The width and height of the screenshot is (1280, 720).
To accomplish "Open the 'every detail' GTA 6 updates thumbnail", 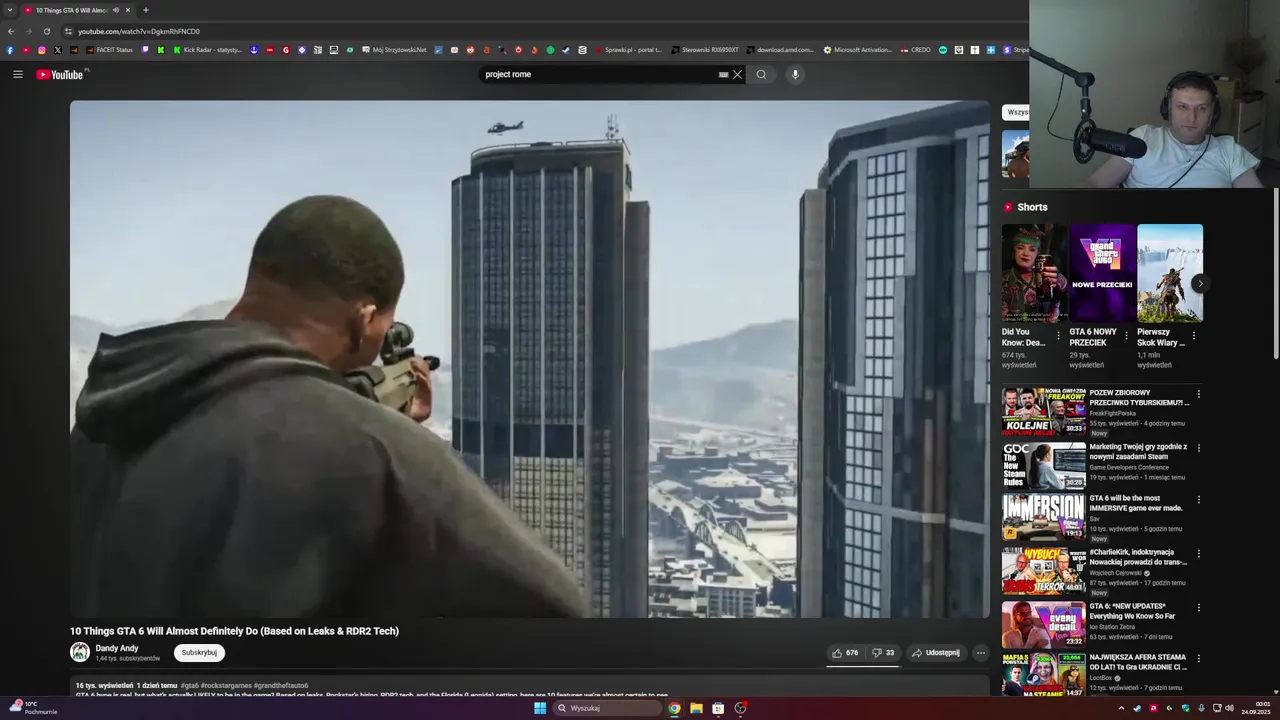I will click(1044, 624).
